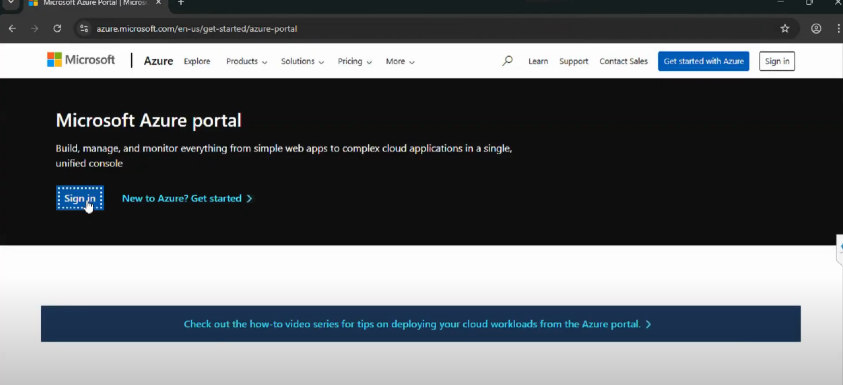Image resolution: width=843 pixels, height=385 pixels.
Task: Open the Chrome three-dot menu
Action: click(x=839, y=28)
